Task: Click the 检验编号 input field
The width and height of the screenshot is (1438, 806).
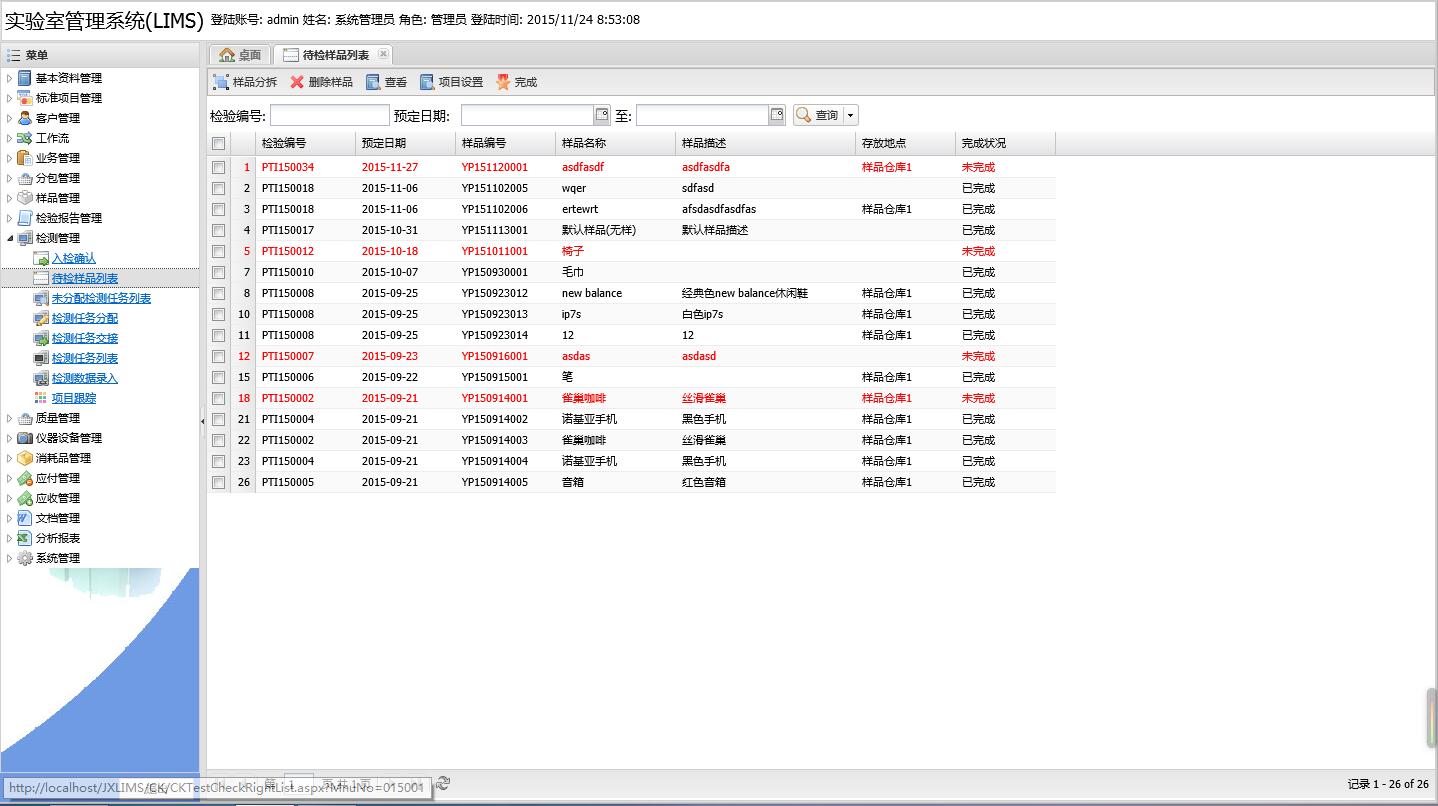Action: click(329, 116)
